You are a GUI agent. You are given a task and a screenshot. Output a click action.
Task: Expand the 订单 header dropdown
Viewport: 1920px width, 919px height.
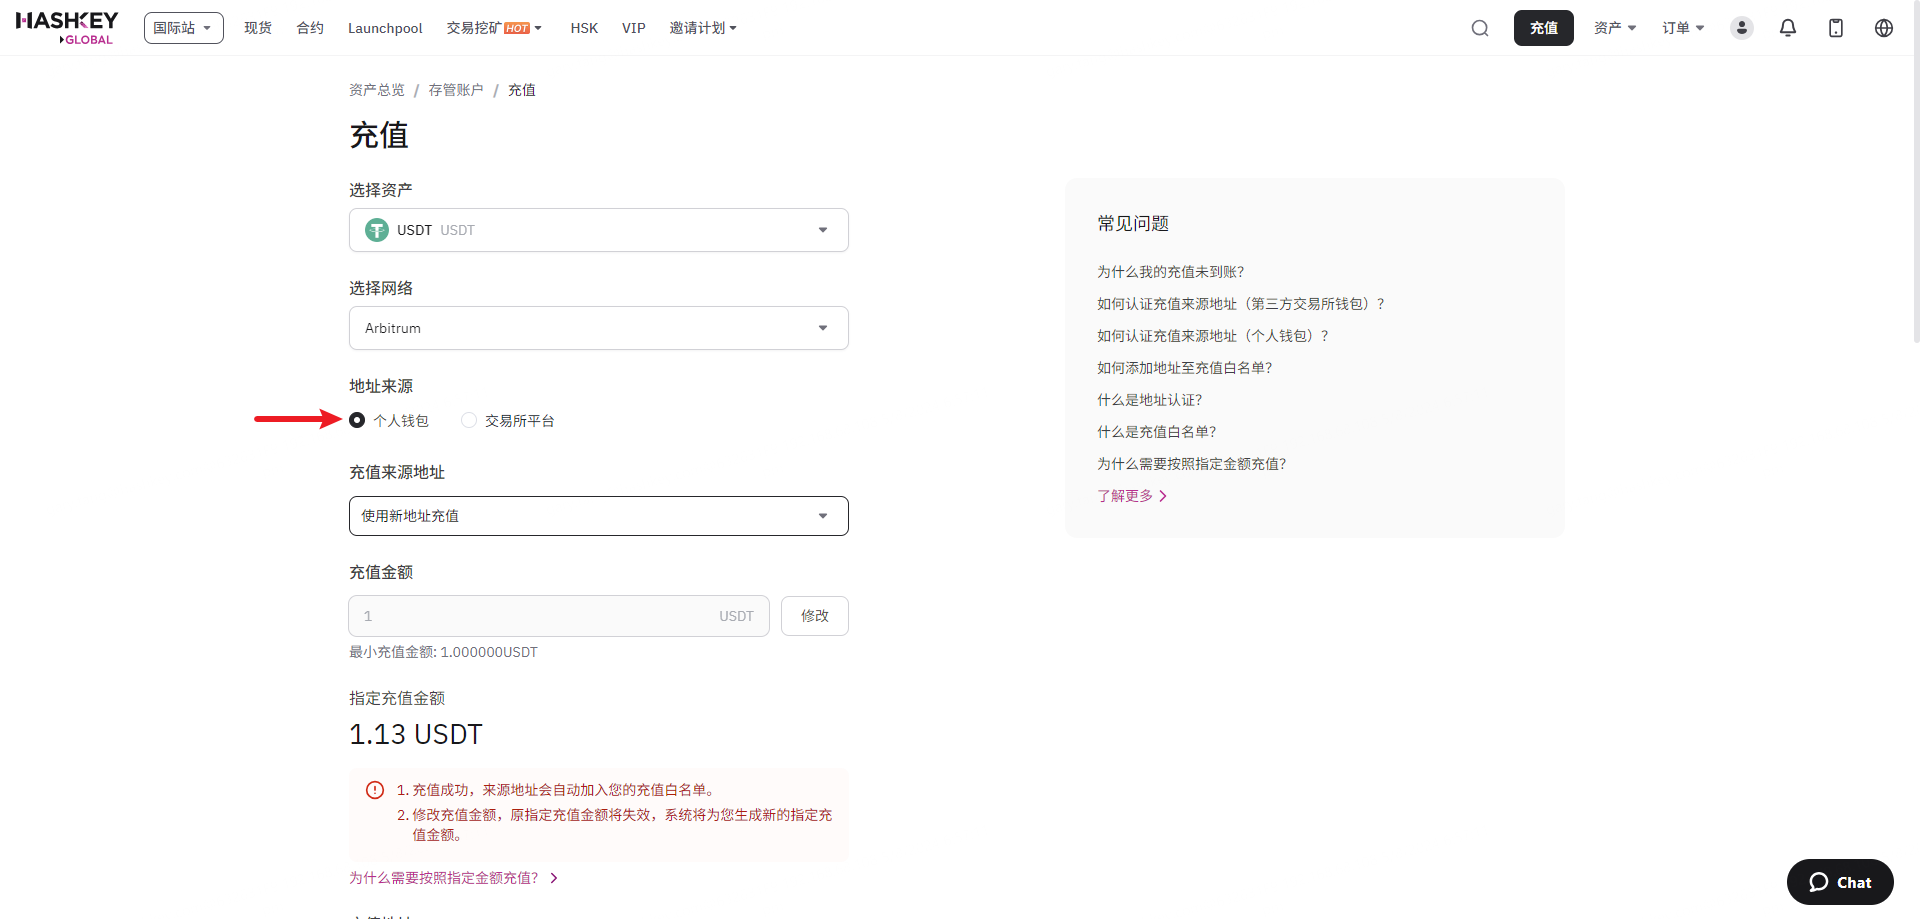1683,28
